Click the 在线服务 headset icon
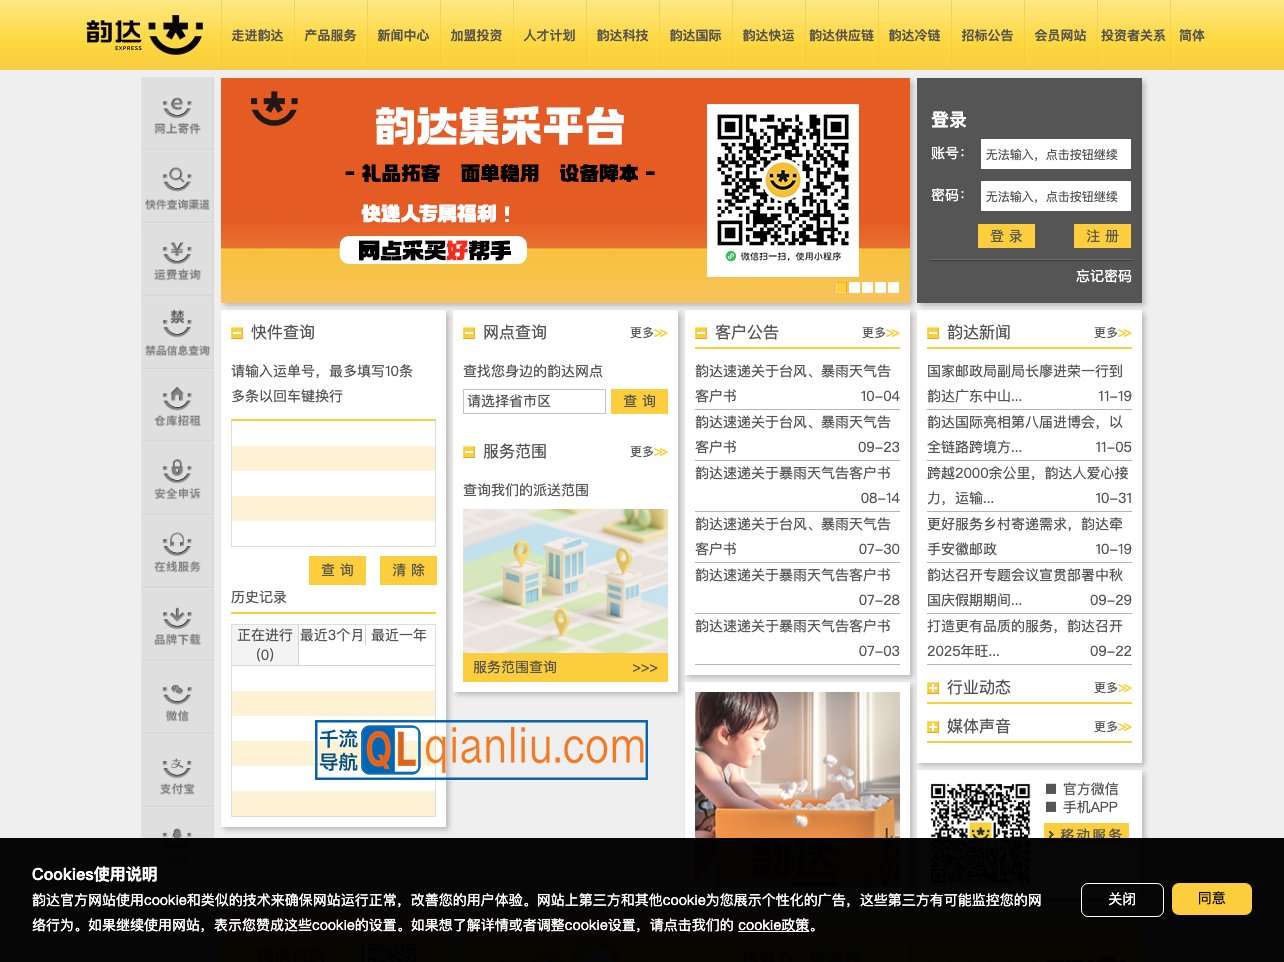This screenshot has height=962, width=1284. pos(177,552)
